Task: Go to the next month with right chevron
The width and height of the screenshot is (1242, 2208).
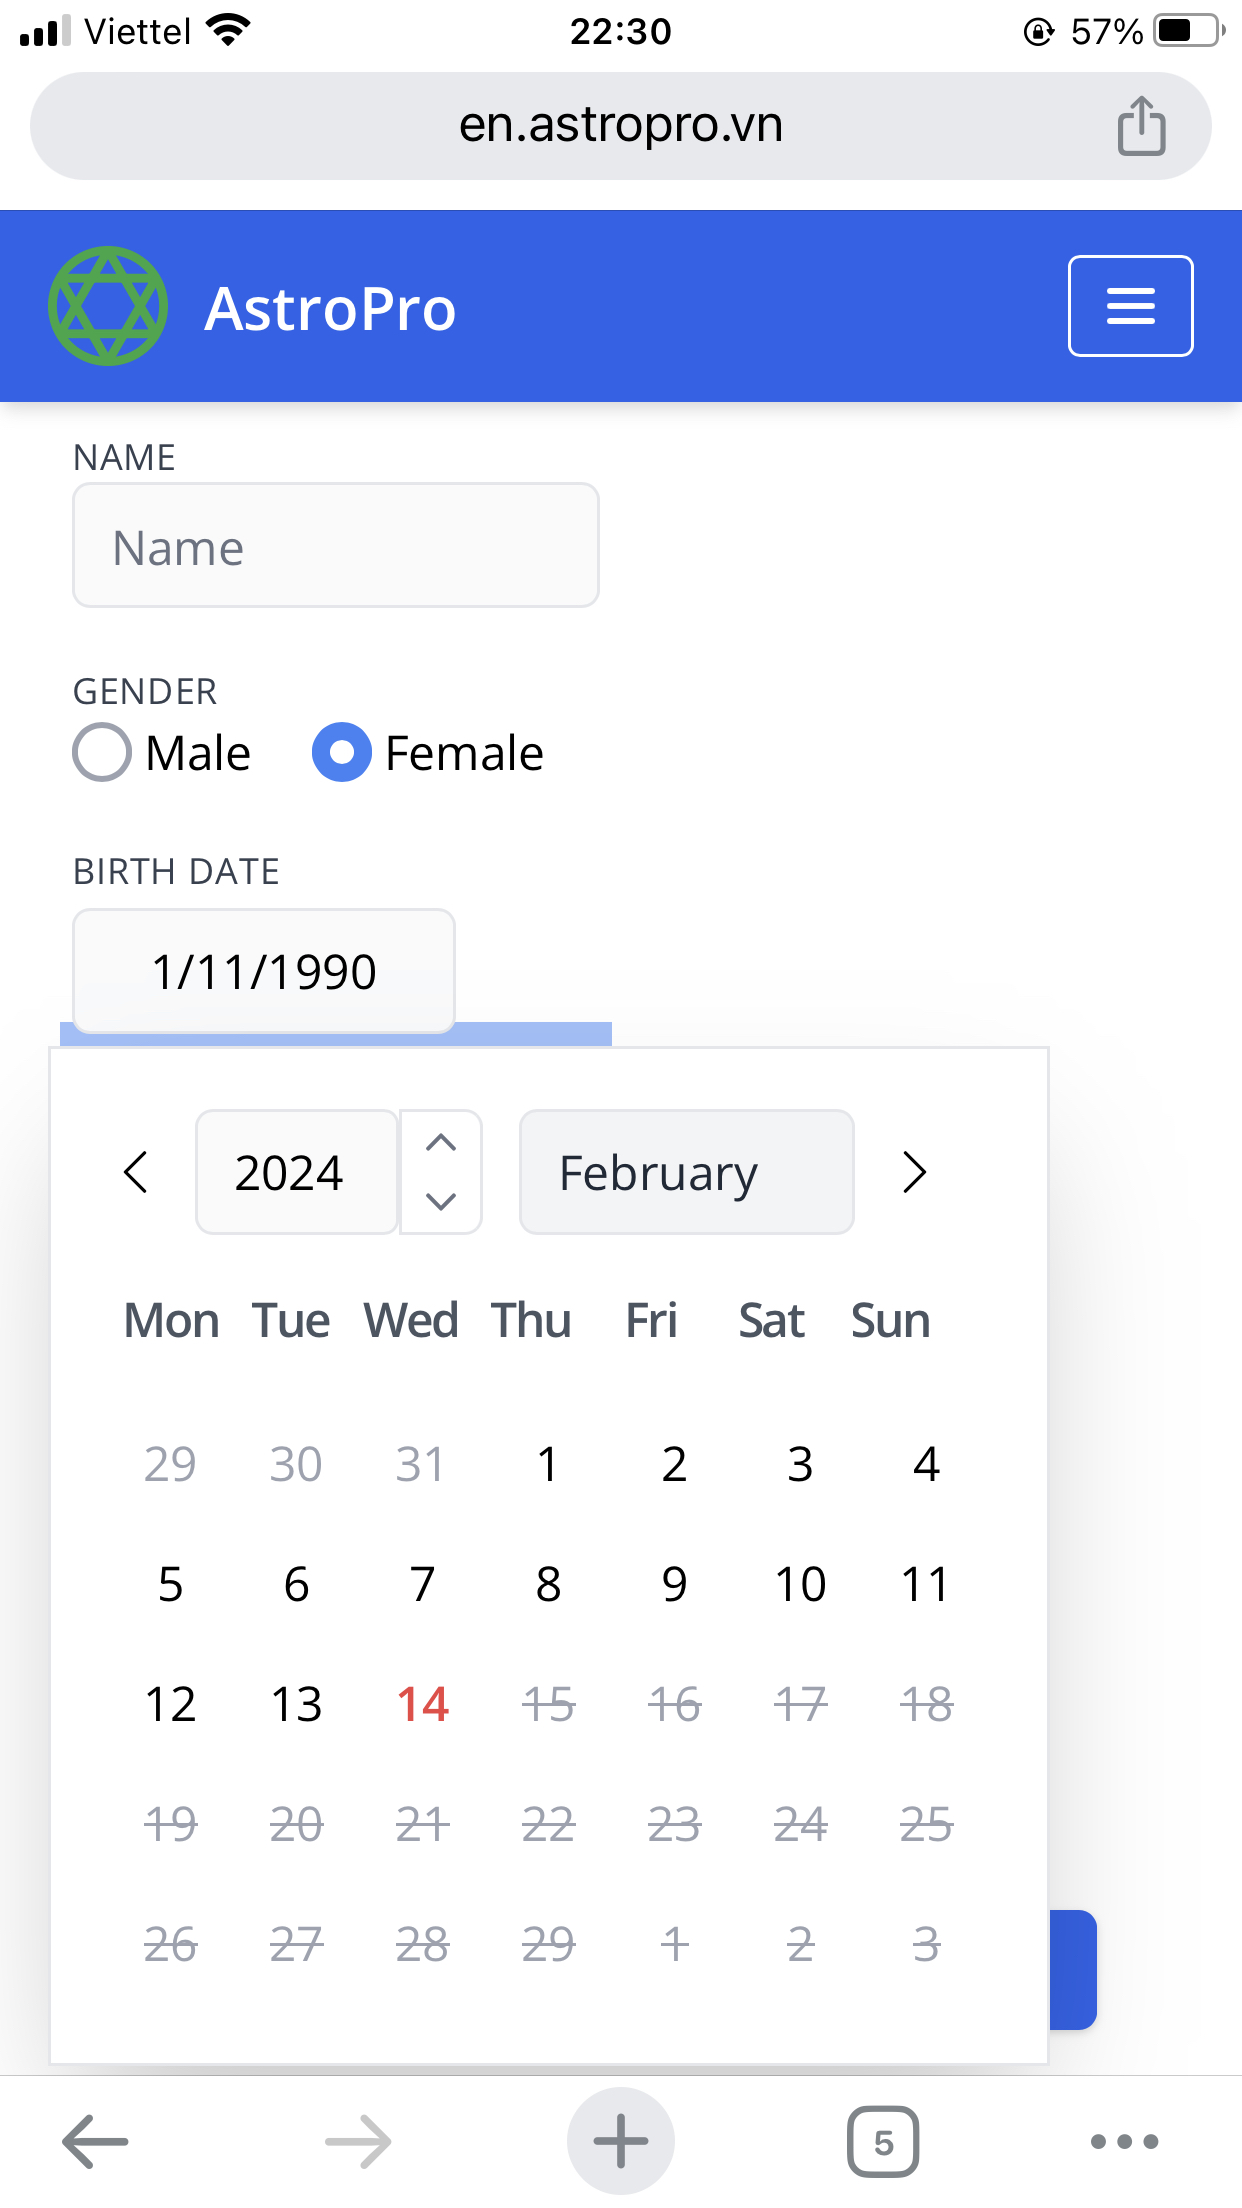Action: pos(913,1171)
